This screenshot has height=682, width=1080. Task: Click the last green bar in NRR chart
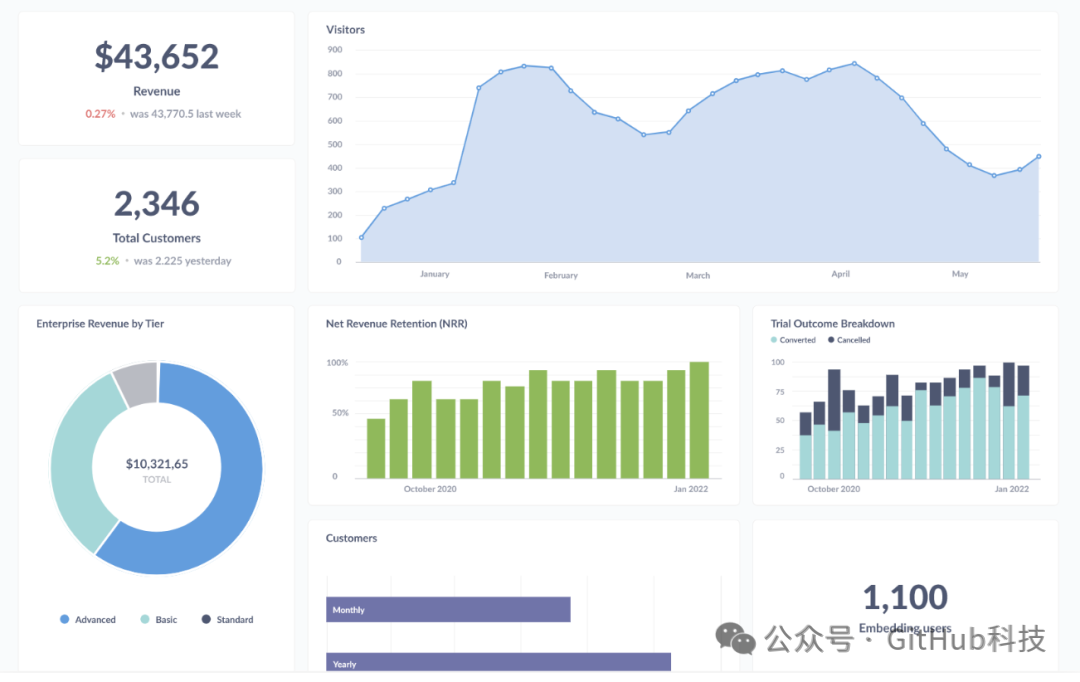(x=699, y=420)
